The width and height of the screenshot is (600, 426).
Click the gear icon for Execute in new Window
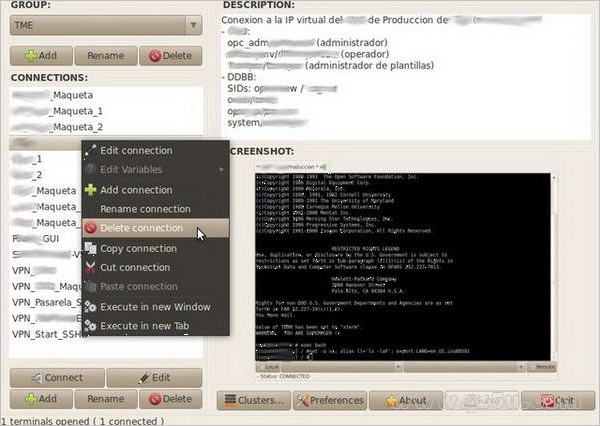[x=91, y=307]
